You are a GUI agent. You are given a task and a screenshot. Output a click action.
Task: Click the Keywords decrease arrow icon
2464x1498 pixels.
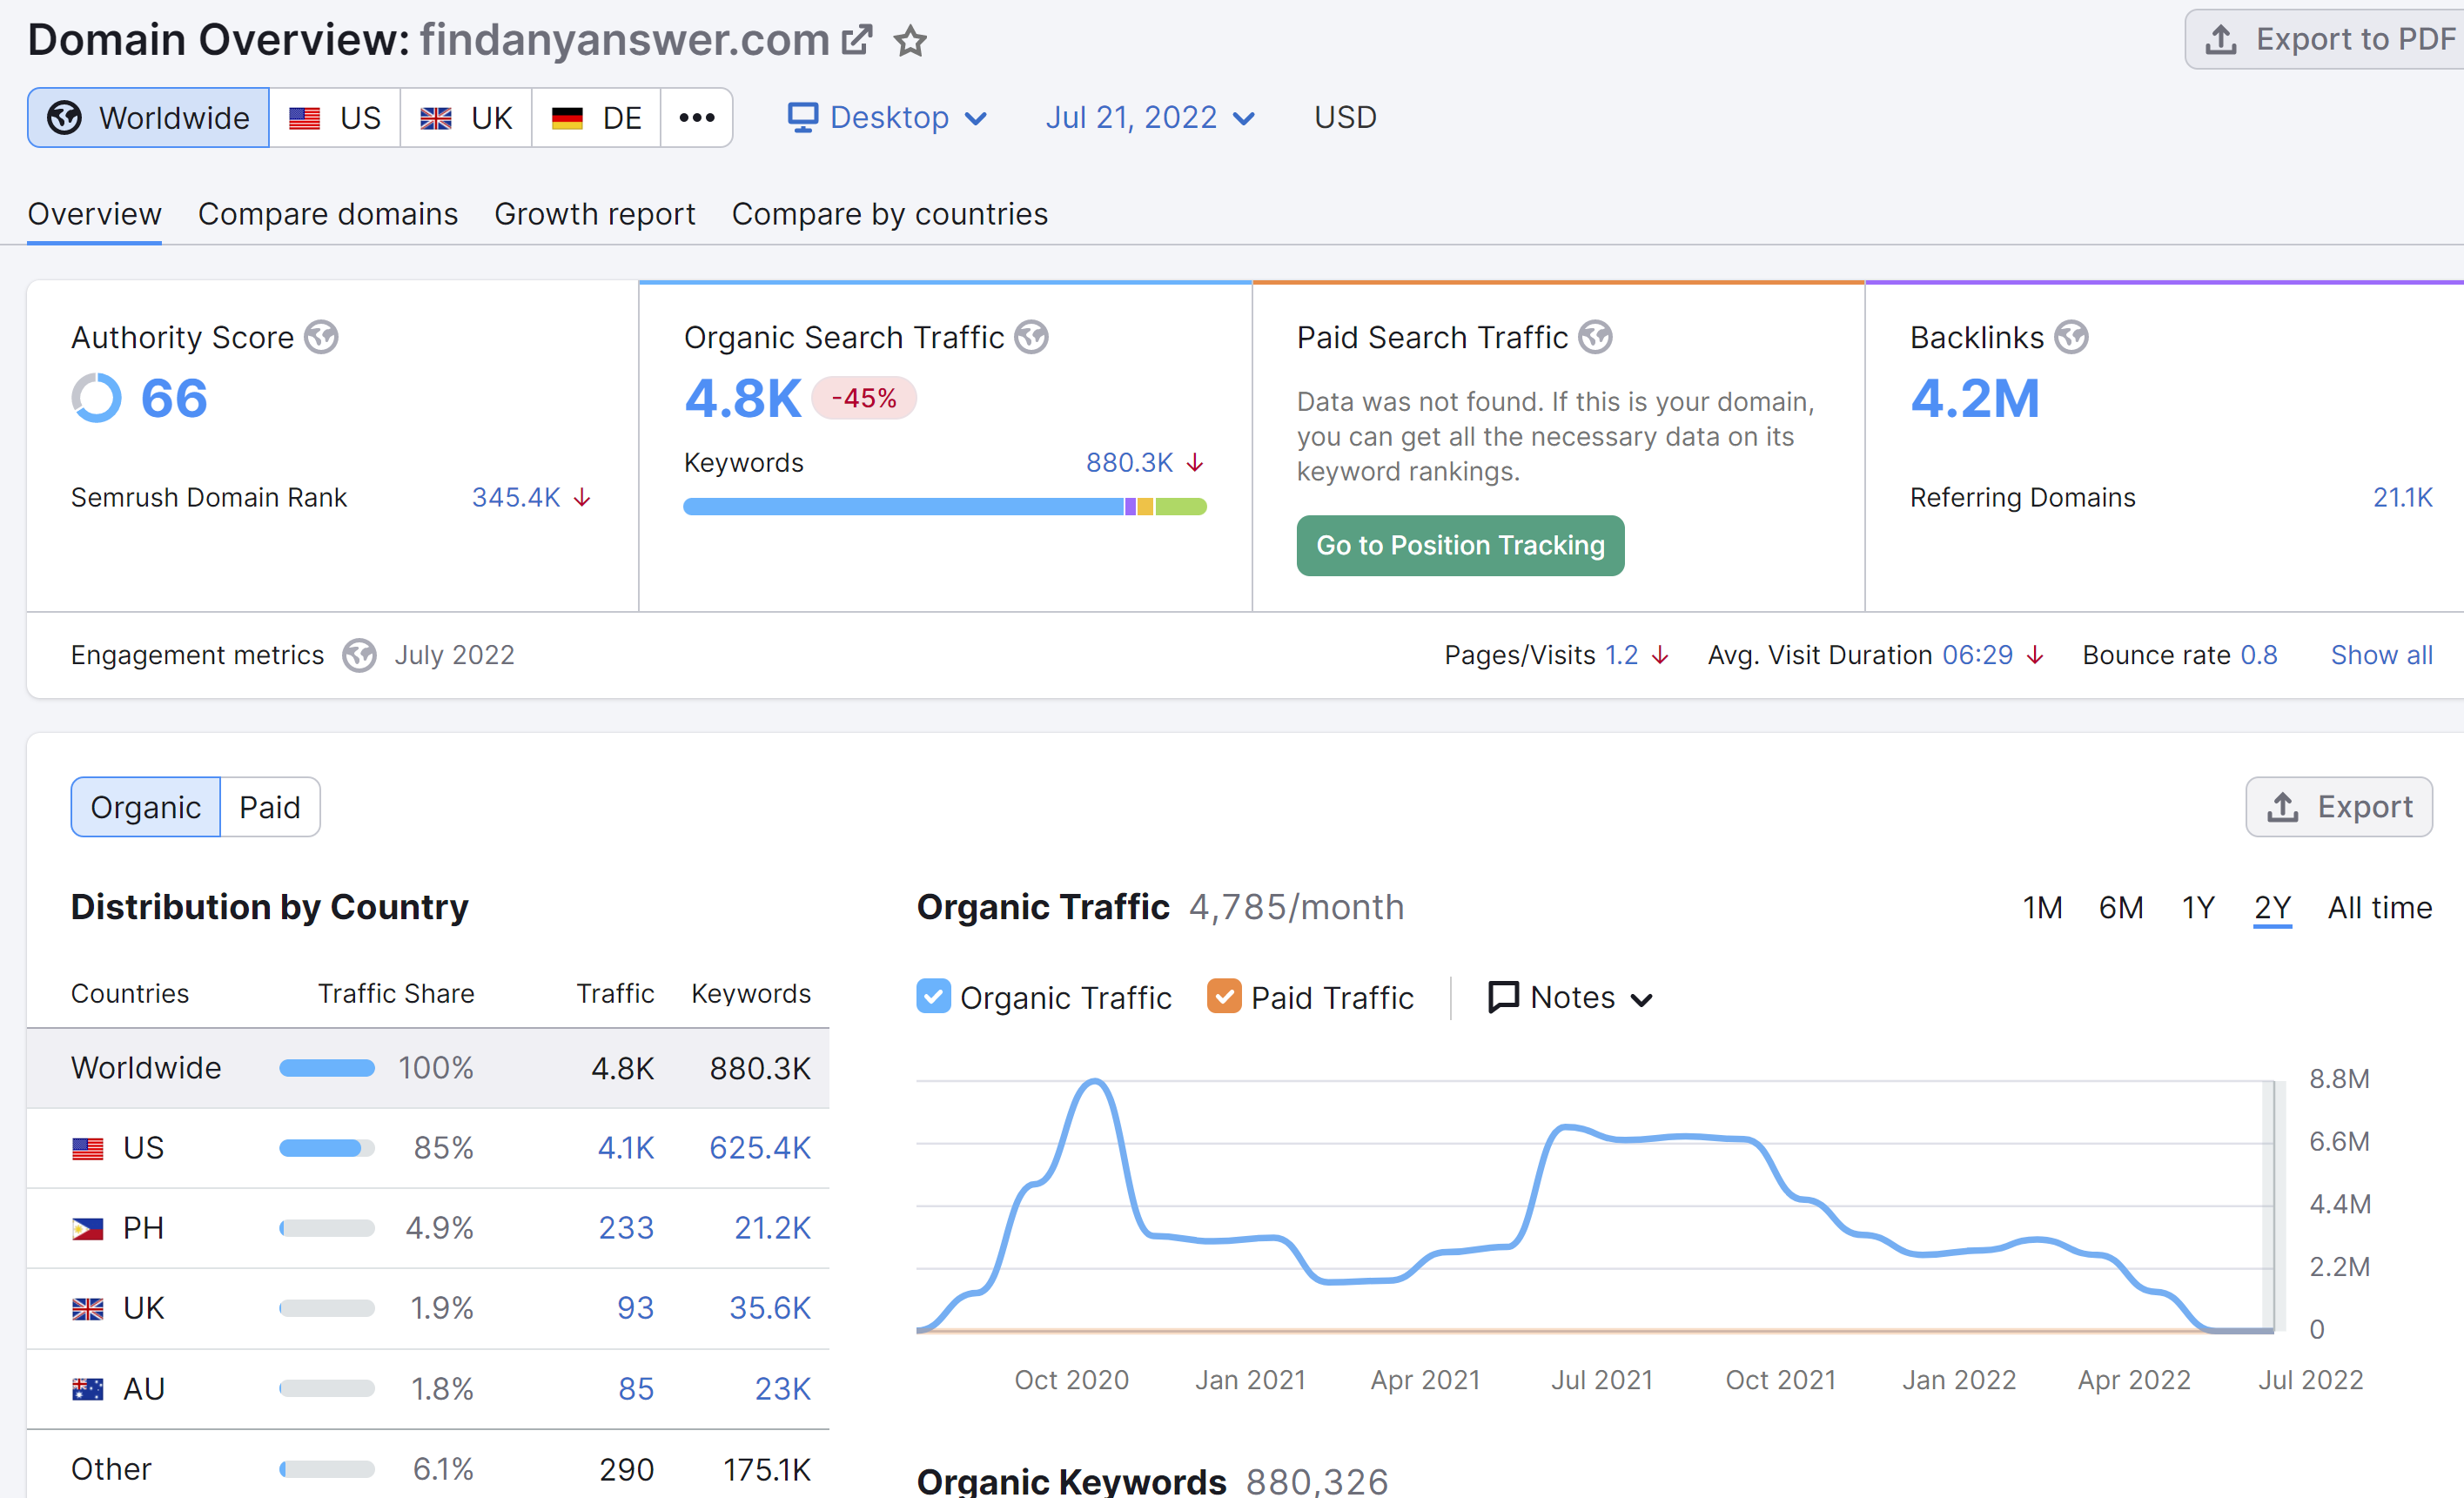pyautogui.click(x=1195, y=462)
